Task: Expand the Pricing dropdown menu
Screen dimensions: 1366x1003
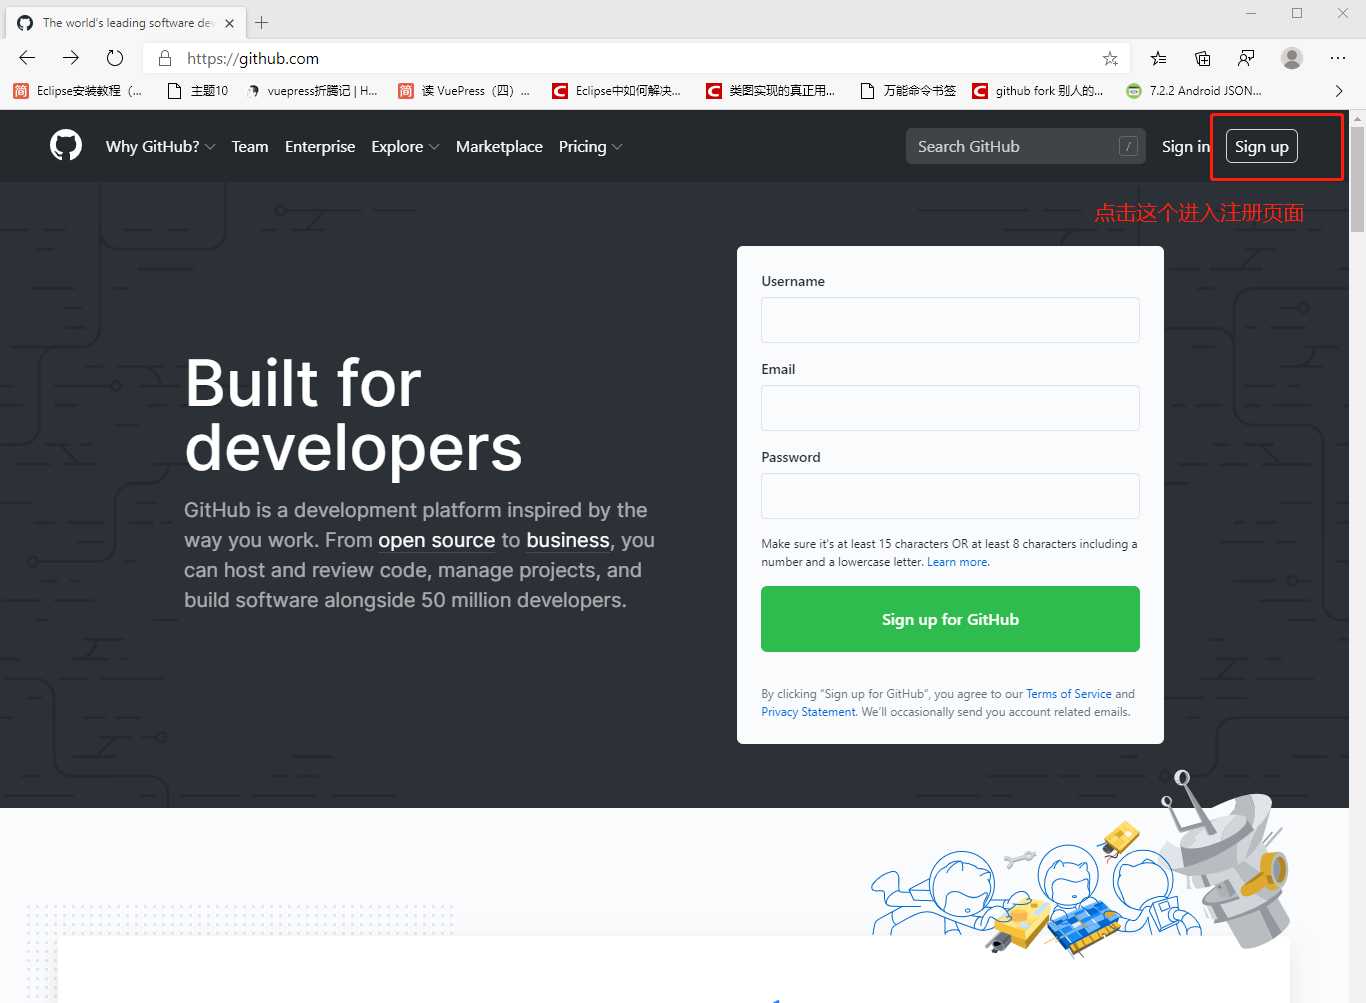Action: coord(590,146)
